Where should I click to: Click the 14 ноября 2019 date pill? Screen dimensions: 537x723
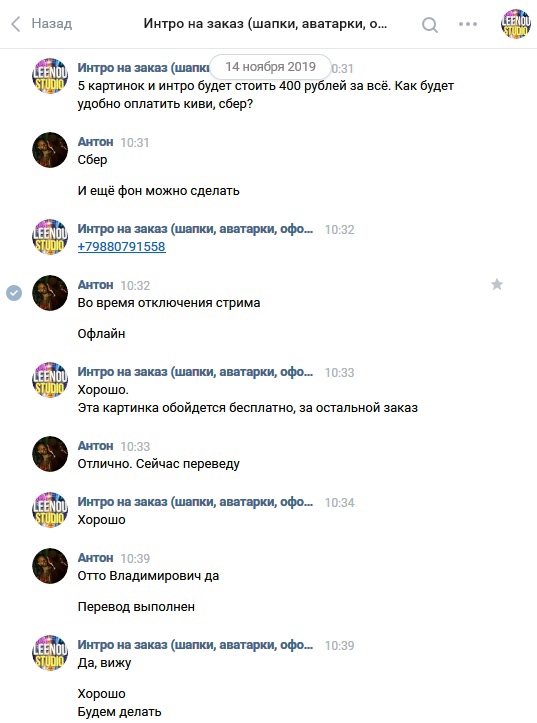[271, 67]
